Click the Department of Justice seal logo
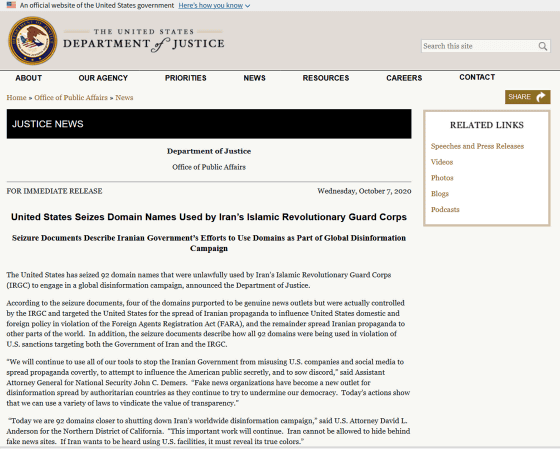The image size is (560, 449). pyautogui.click(x=32, y=41)
